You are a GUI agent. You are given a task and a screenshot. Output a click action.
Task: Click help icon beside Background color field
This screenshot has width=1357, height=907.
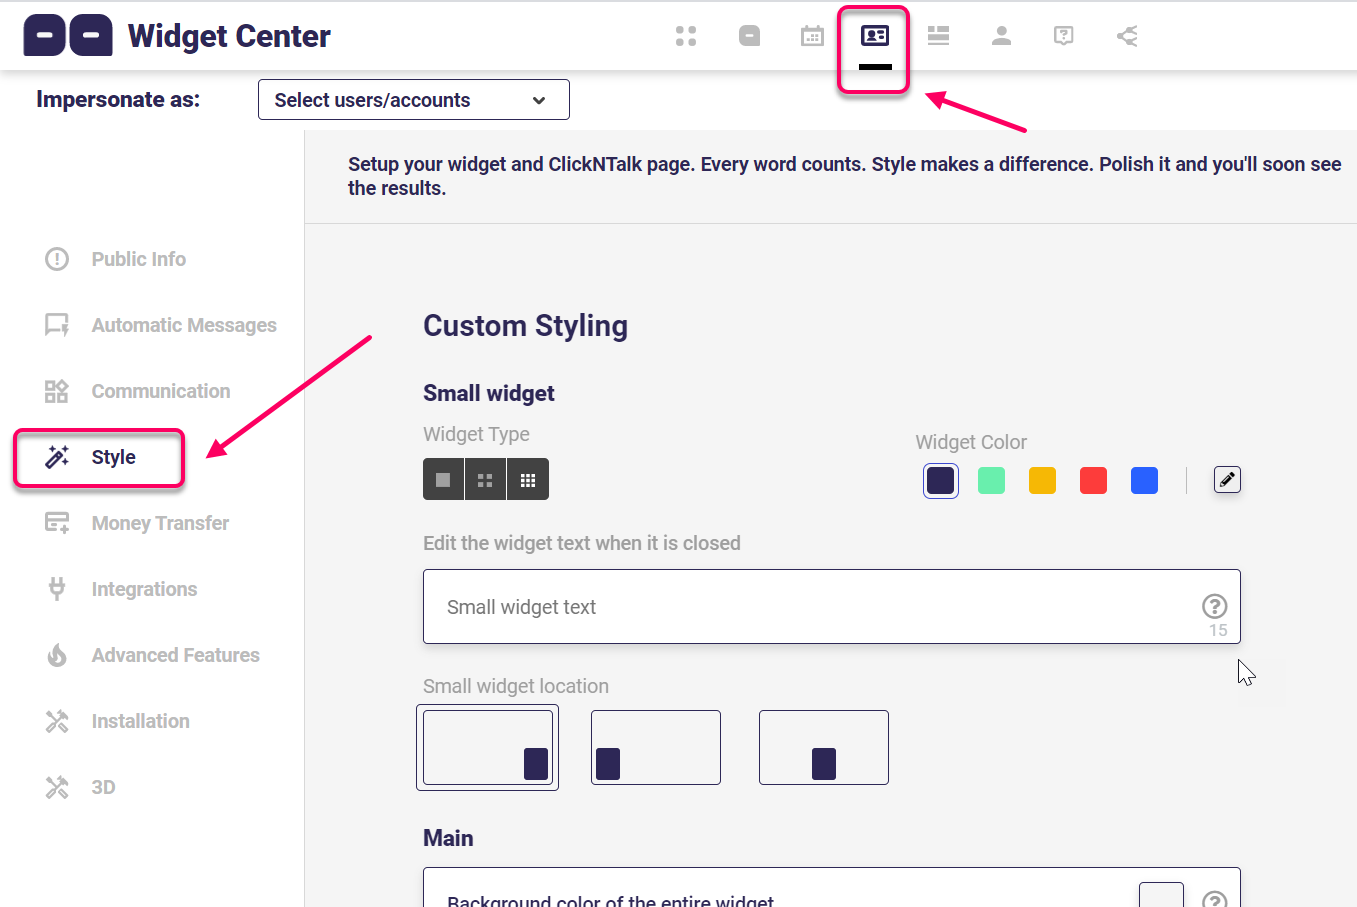[x=1214, y=899]
